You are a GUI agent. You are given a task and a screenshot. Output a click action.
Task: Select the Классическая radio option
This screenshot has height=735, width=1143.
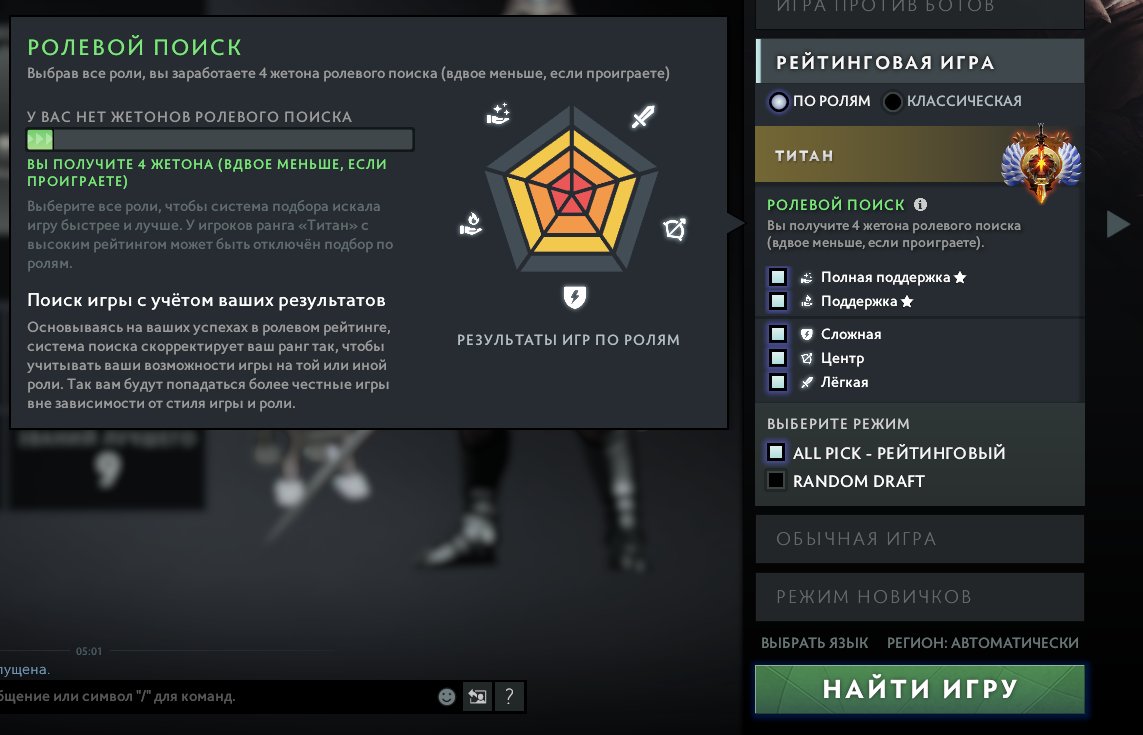(892, 101)
